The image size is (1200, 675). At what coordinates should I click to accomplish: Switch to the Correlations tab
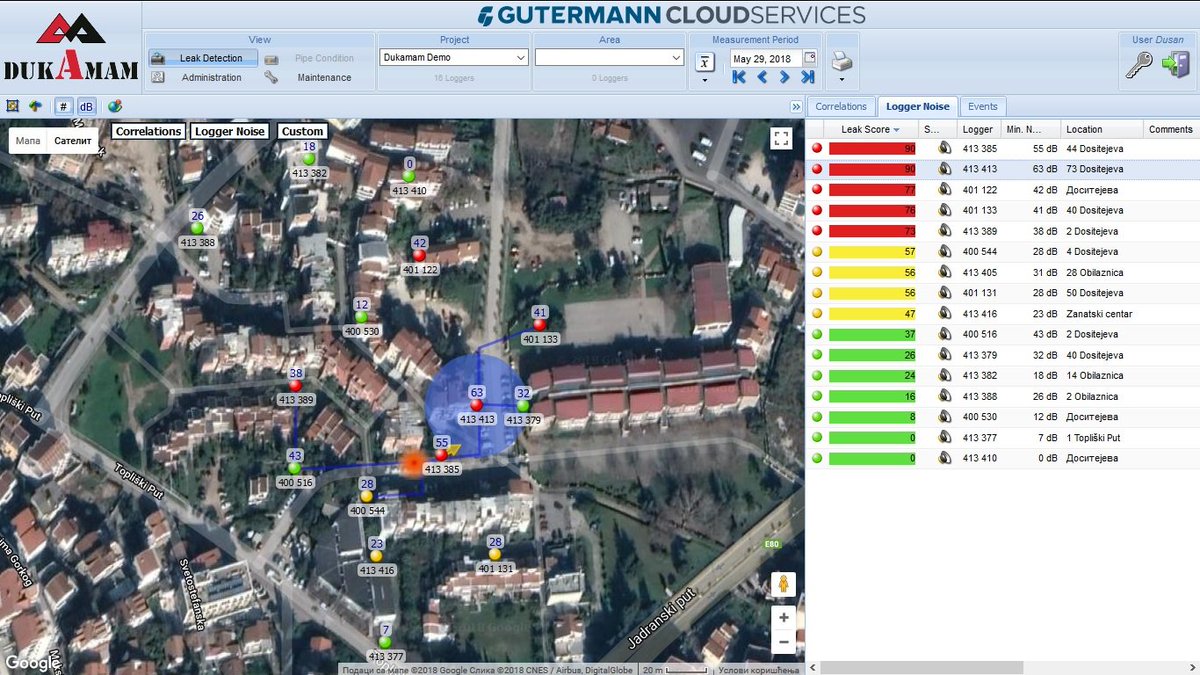(x=841, y=106)
